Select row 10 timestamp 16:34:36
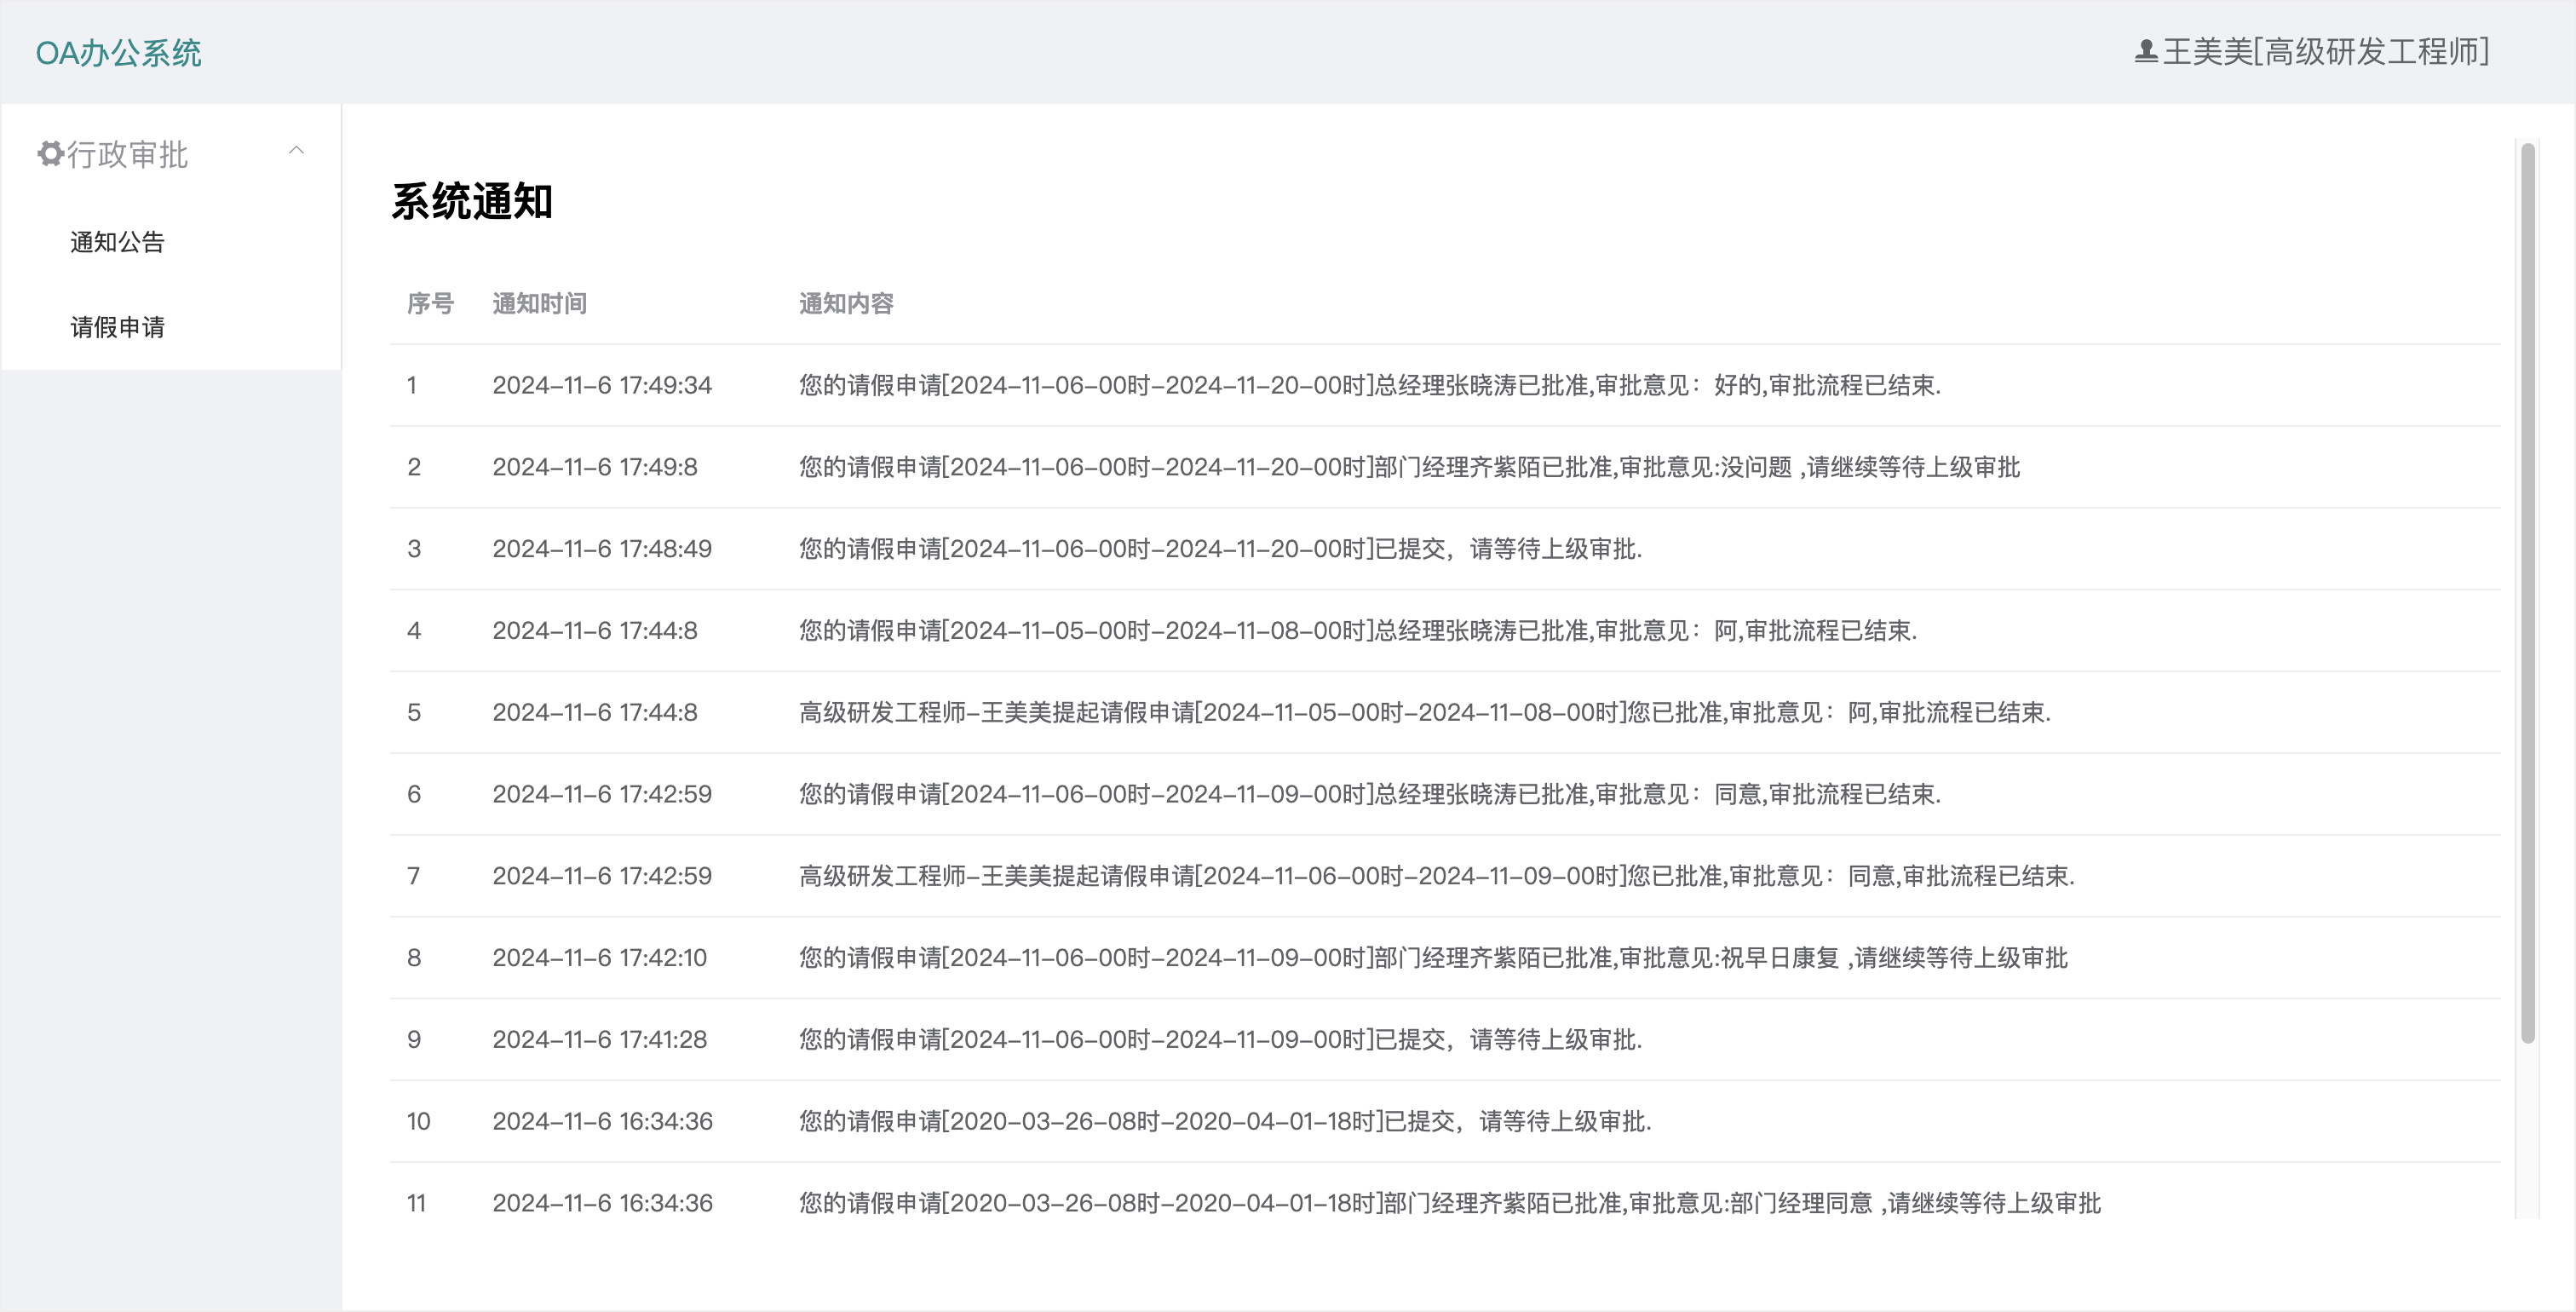The image size is (2576, 1312). (601, 1121)
